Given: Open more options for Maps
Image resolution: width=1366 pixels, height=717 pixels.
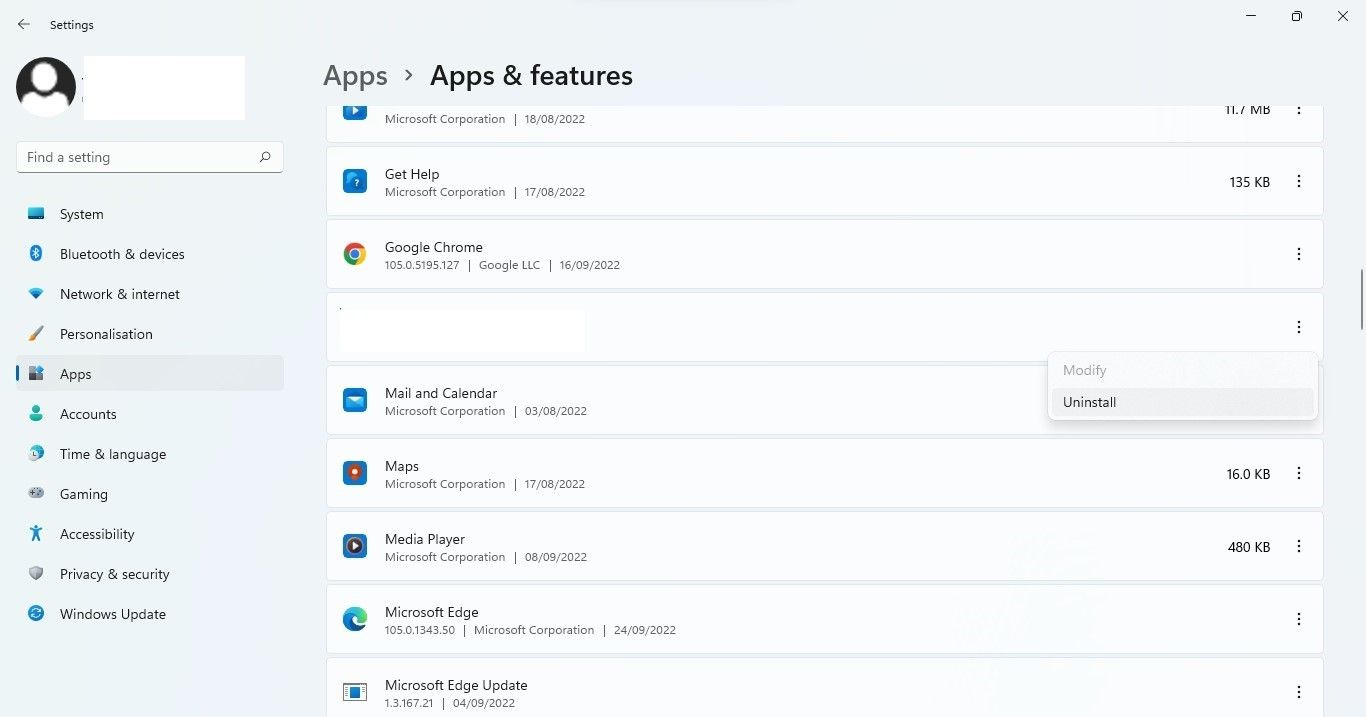Looking at the screenshot, I should 1299,473.
